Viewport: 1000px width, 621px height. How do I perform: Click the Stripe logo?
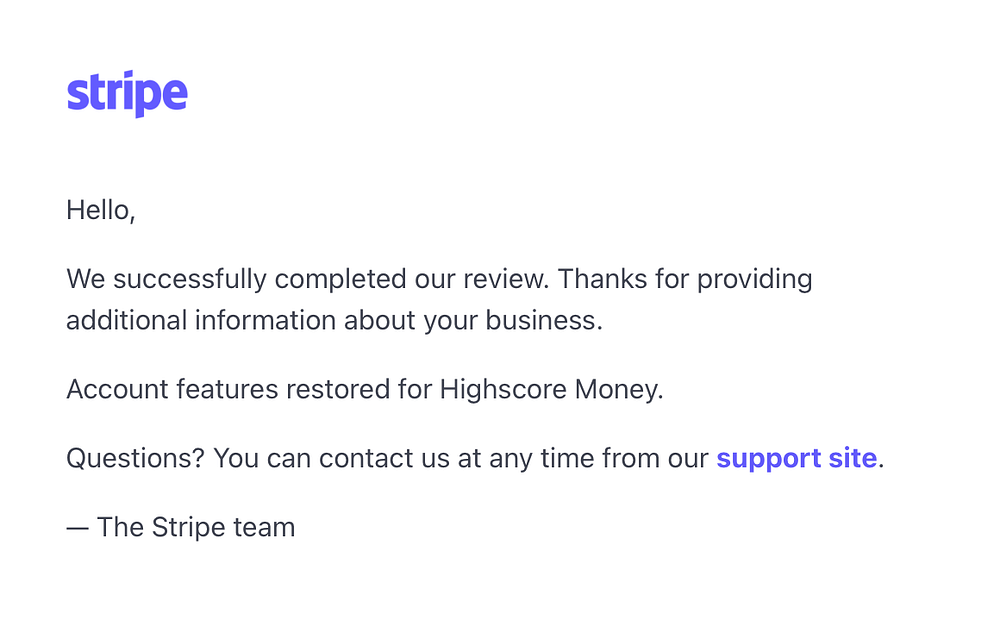(x=127, y=94)
